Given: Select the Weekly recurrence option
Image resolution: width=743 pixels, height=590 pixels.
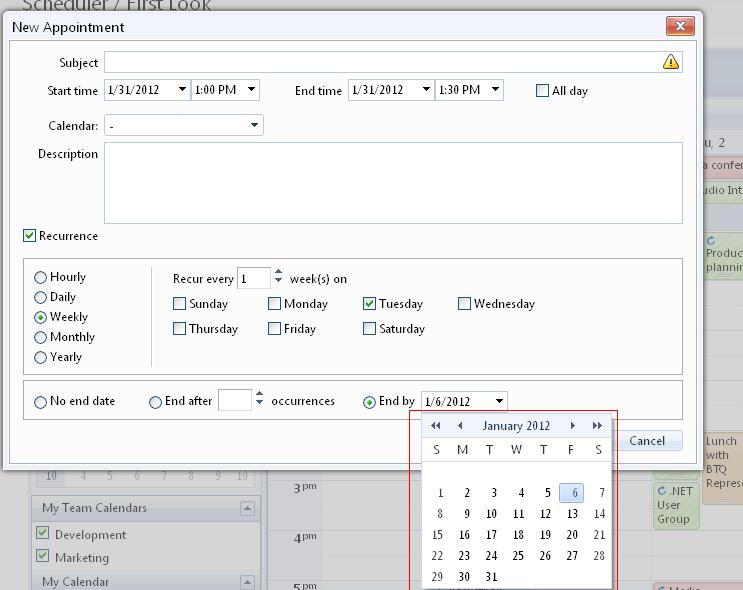Looking at the screenshot, I should tap(40, 317).
